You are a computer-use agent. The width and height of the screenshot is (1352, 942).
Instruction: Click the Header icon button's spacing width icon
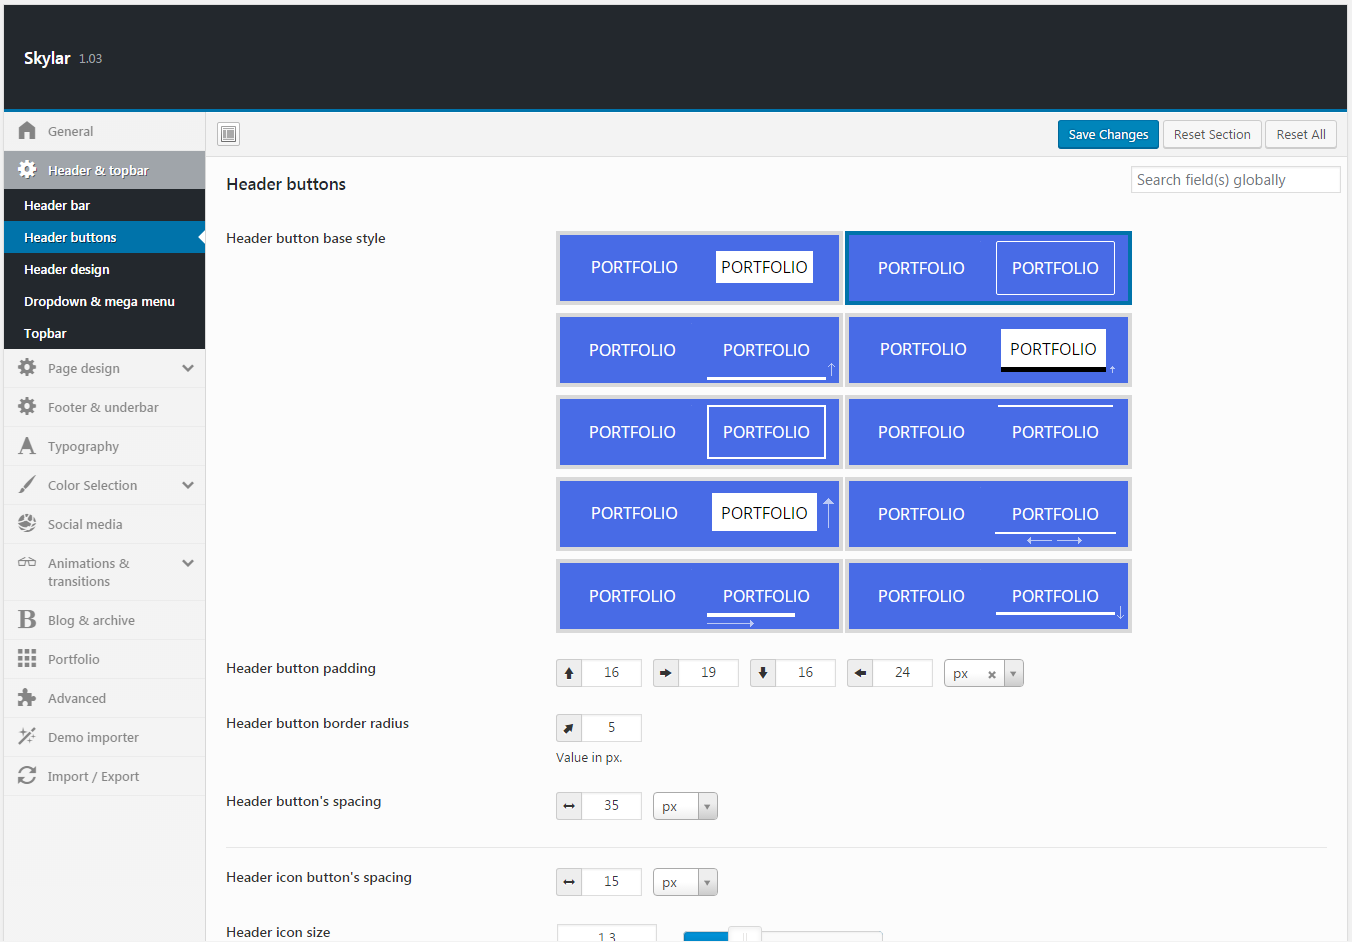[x=569, y=882]
